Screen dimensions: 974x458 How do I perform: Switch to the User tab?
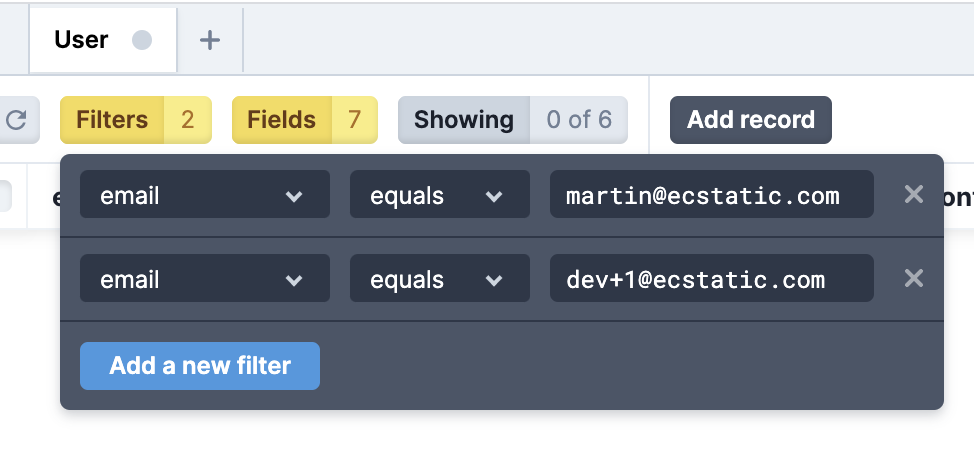pyautogui.click(x=82, y=40)
